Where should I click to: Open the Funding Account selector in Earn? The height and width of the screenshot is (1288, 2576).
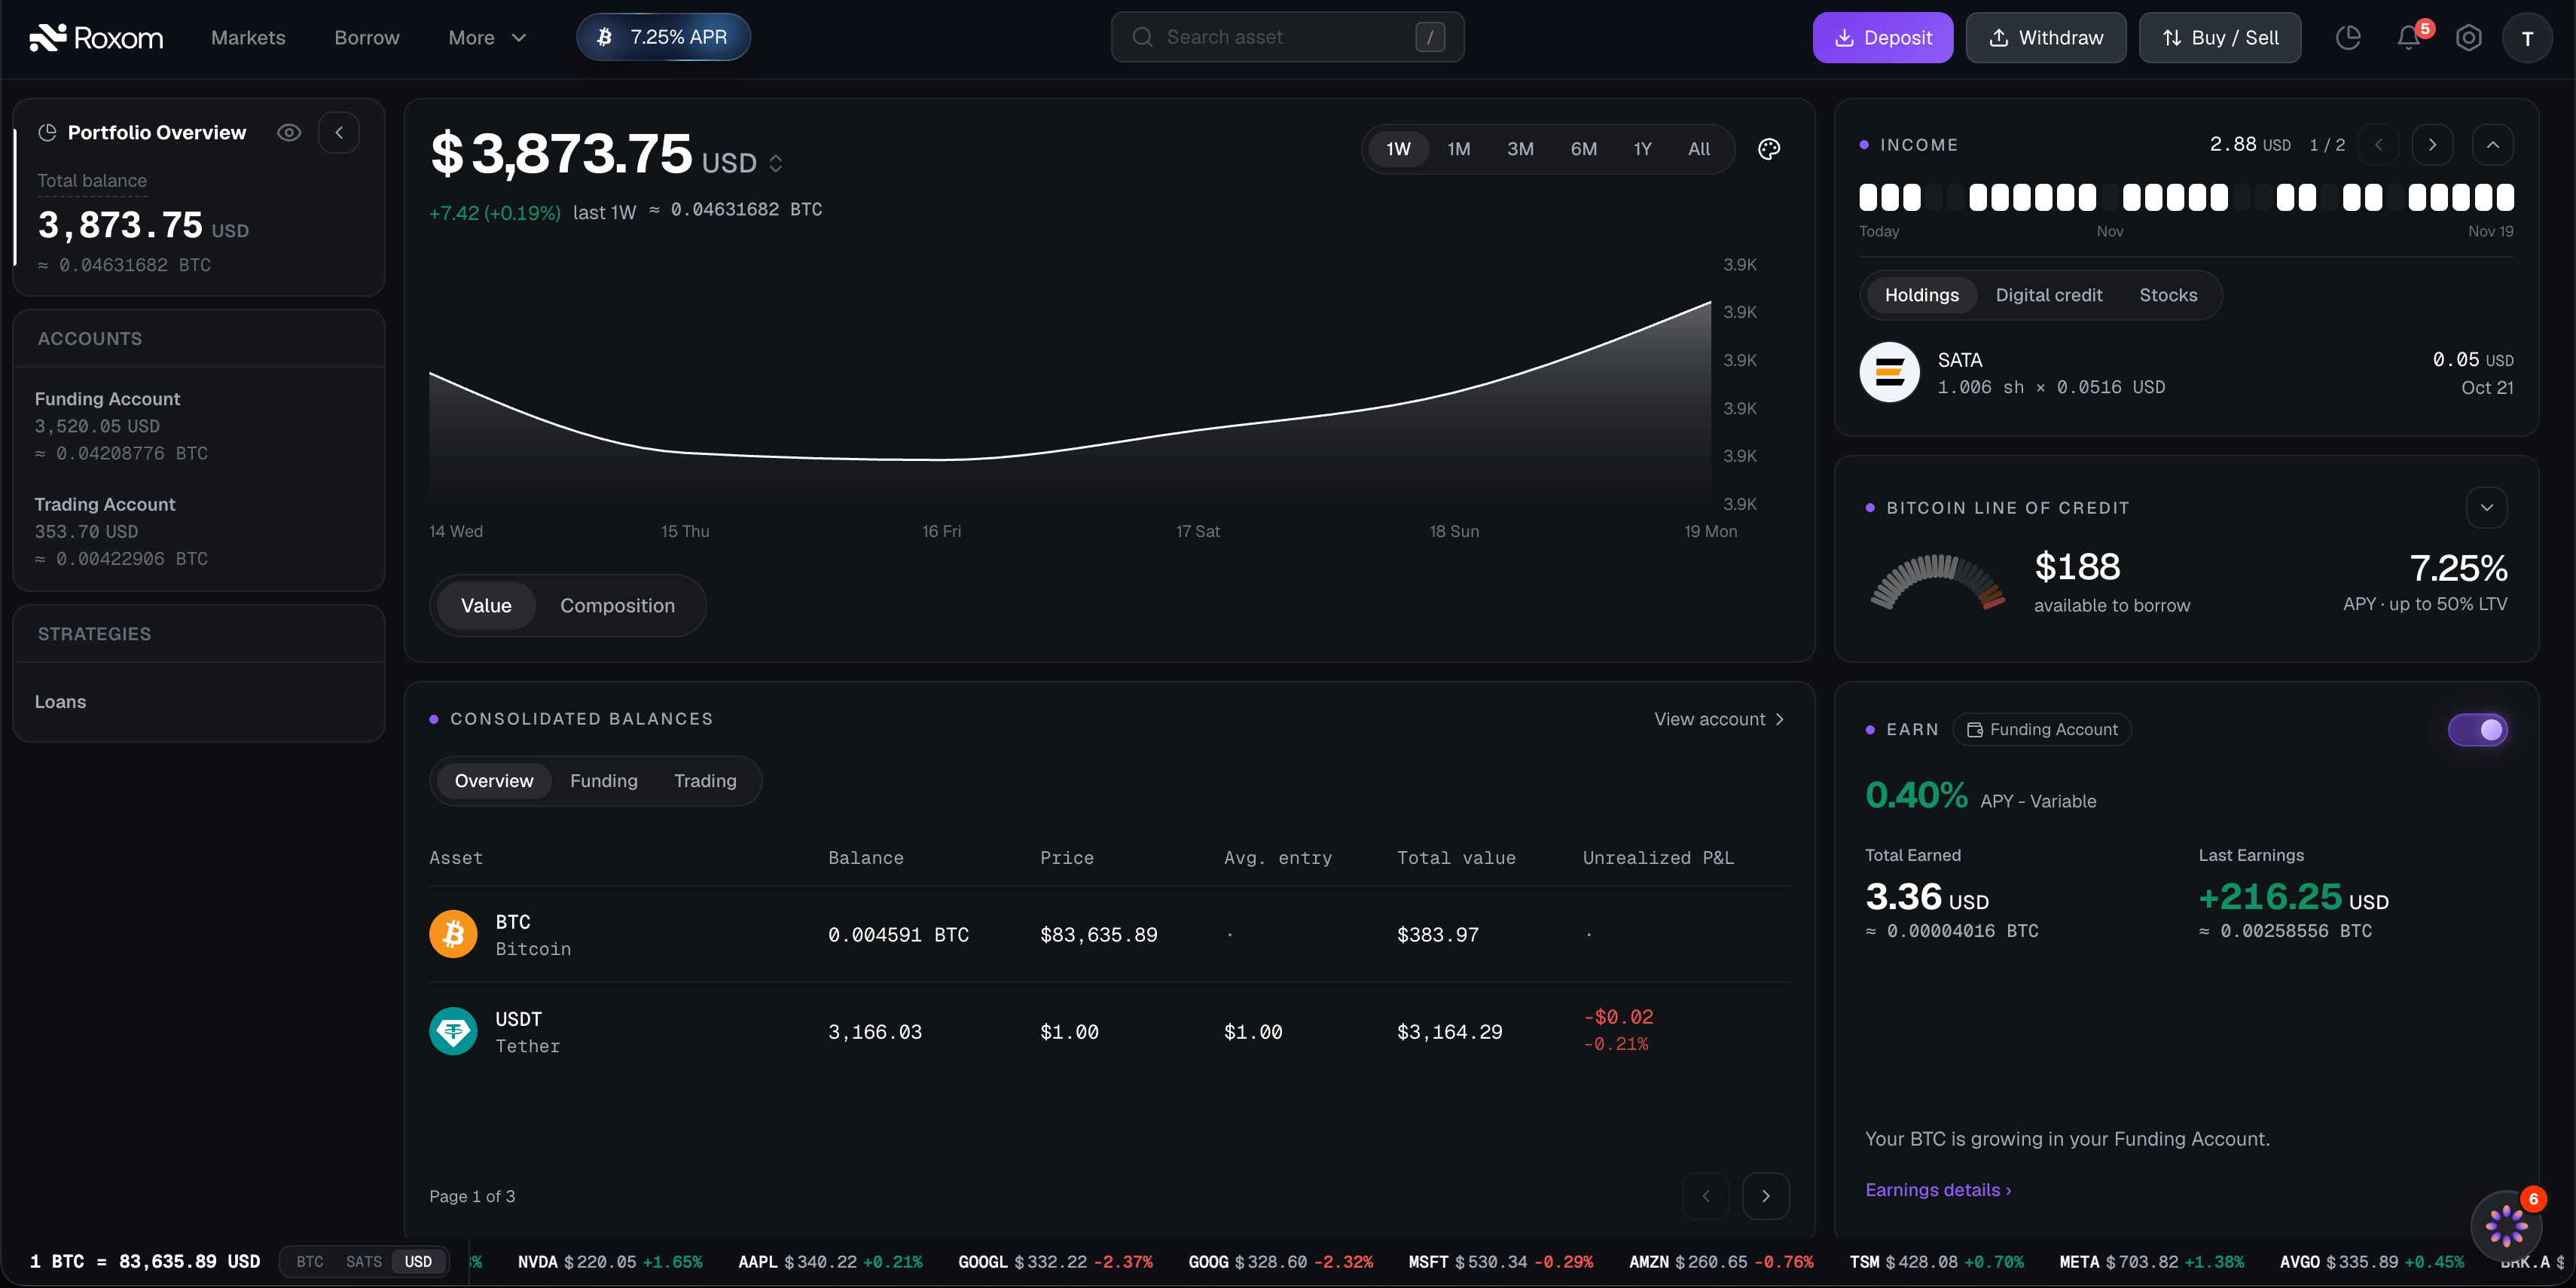coord(2042,730)
